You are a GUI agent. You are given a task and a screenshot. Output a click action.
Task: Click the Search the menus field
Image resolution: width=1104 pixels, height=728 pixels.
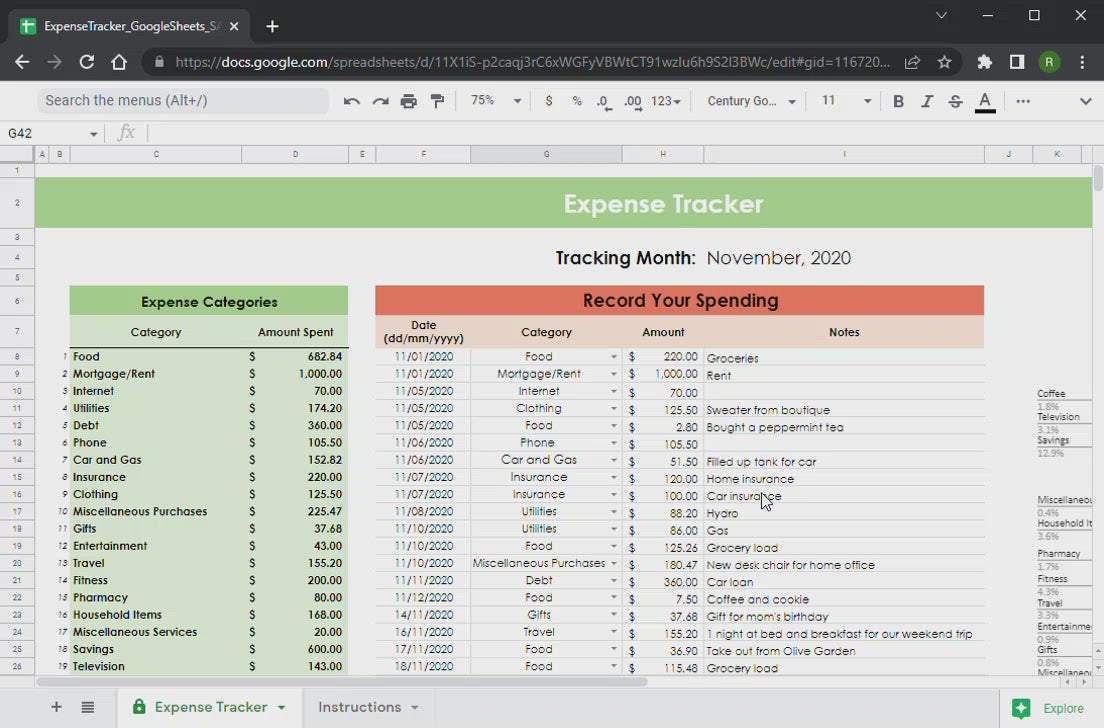[183, 101]
